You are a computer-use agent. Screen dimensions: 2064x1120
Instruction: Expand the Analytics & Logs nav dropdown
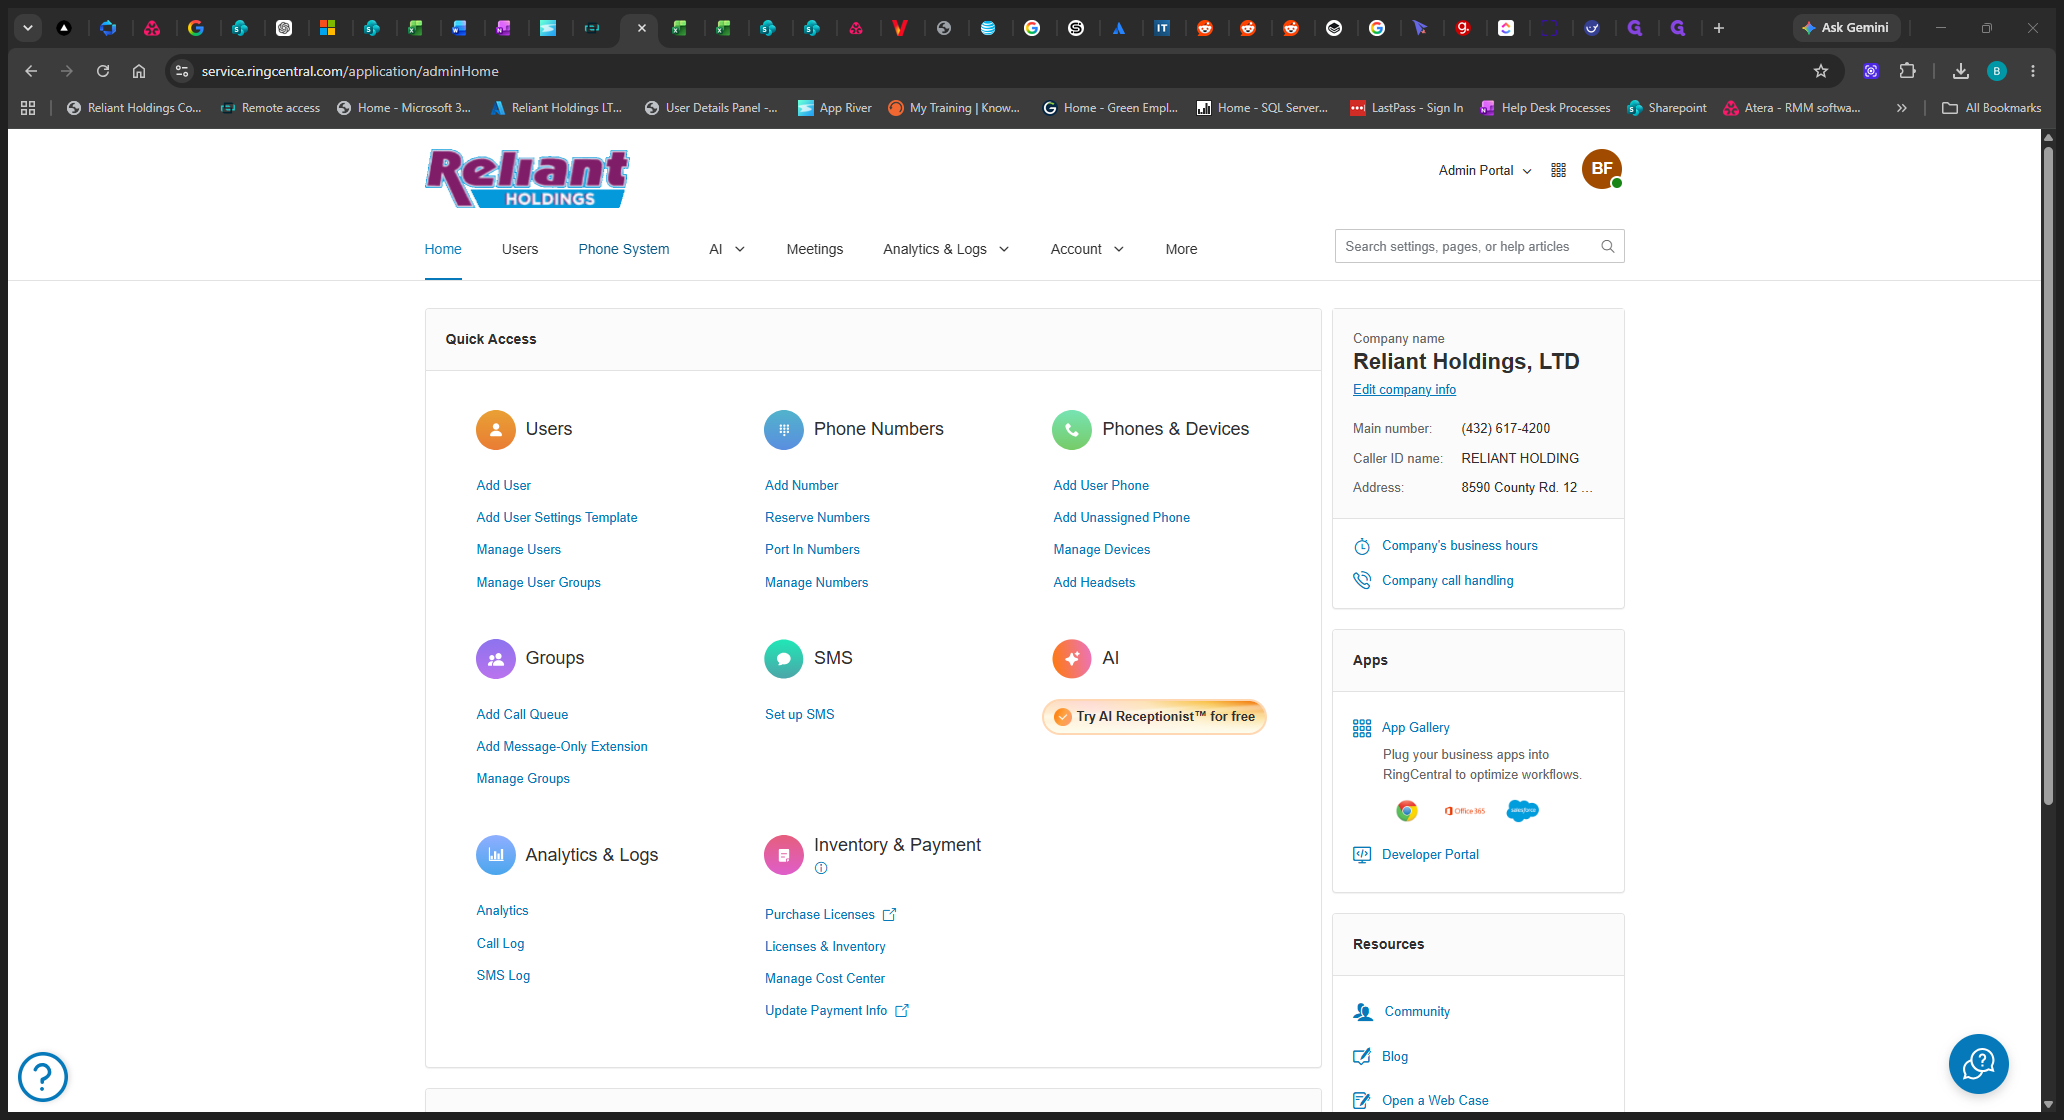(x=1004, y=250)
